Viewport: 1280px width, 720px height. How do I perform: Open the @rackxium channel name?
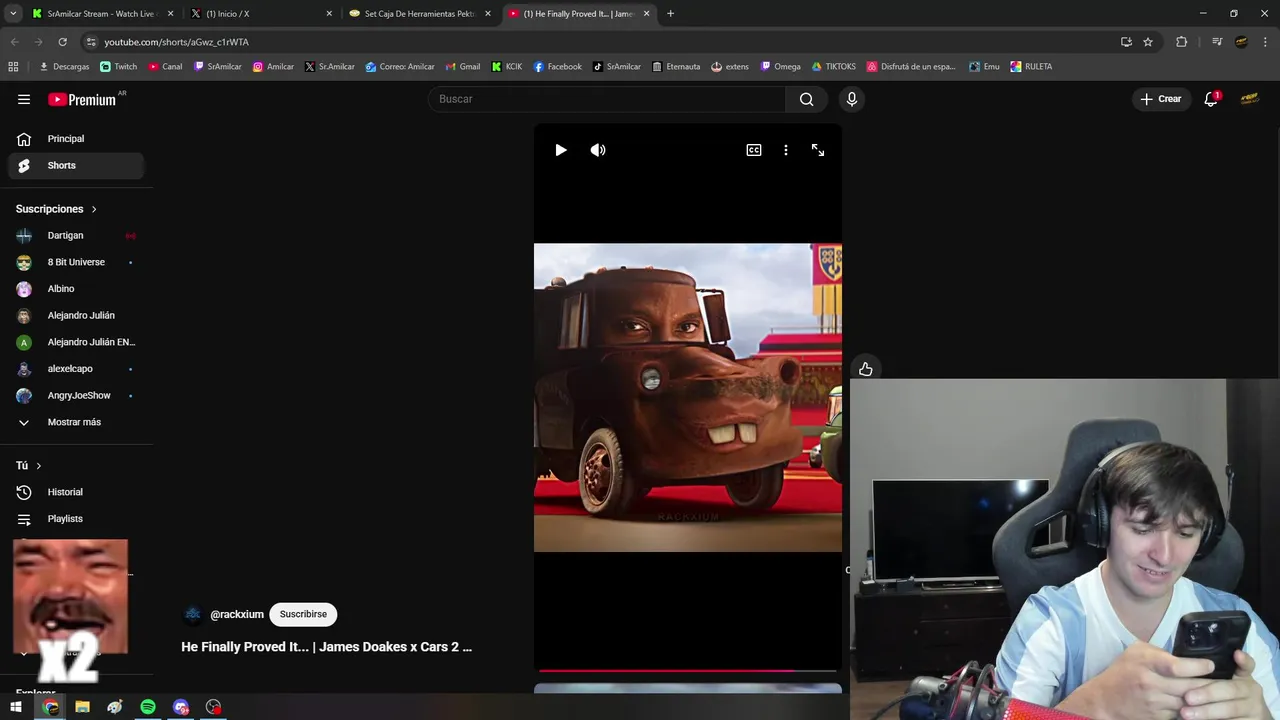[237, 614]
